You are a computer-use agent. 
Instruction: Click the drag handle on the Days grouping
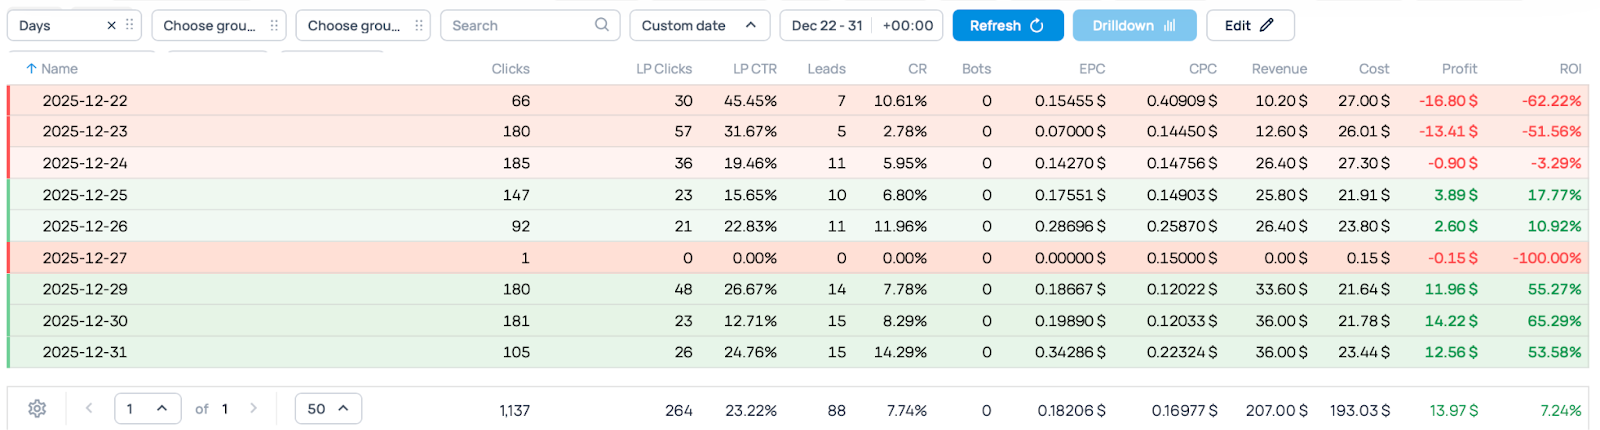[129, 26]
